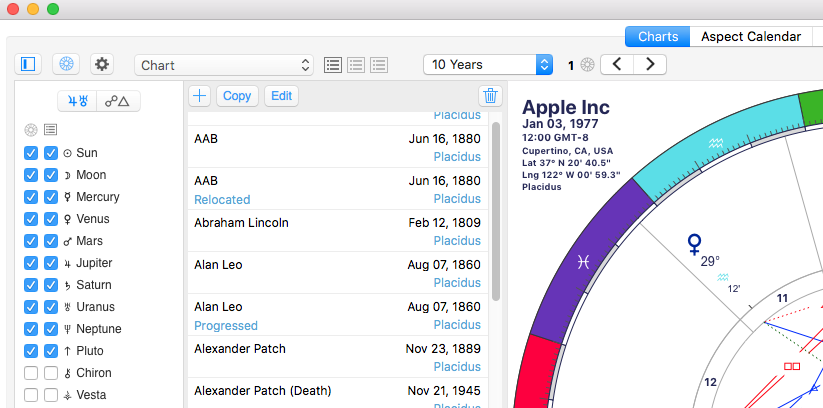Click the Aquarius symbol on the cyan segment
This screenshot has width=823, height=408.
716,143
